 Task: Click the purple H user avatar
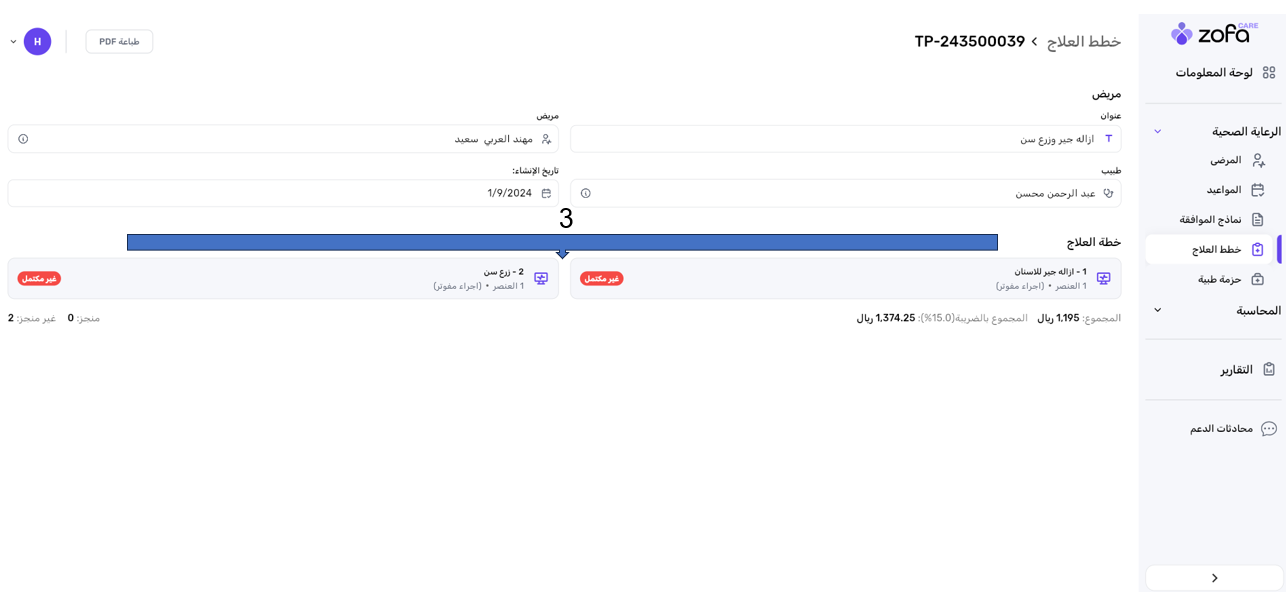coord(37,42)
